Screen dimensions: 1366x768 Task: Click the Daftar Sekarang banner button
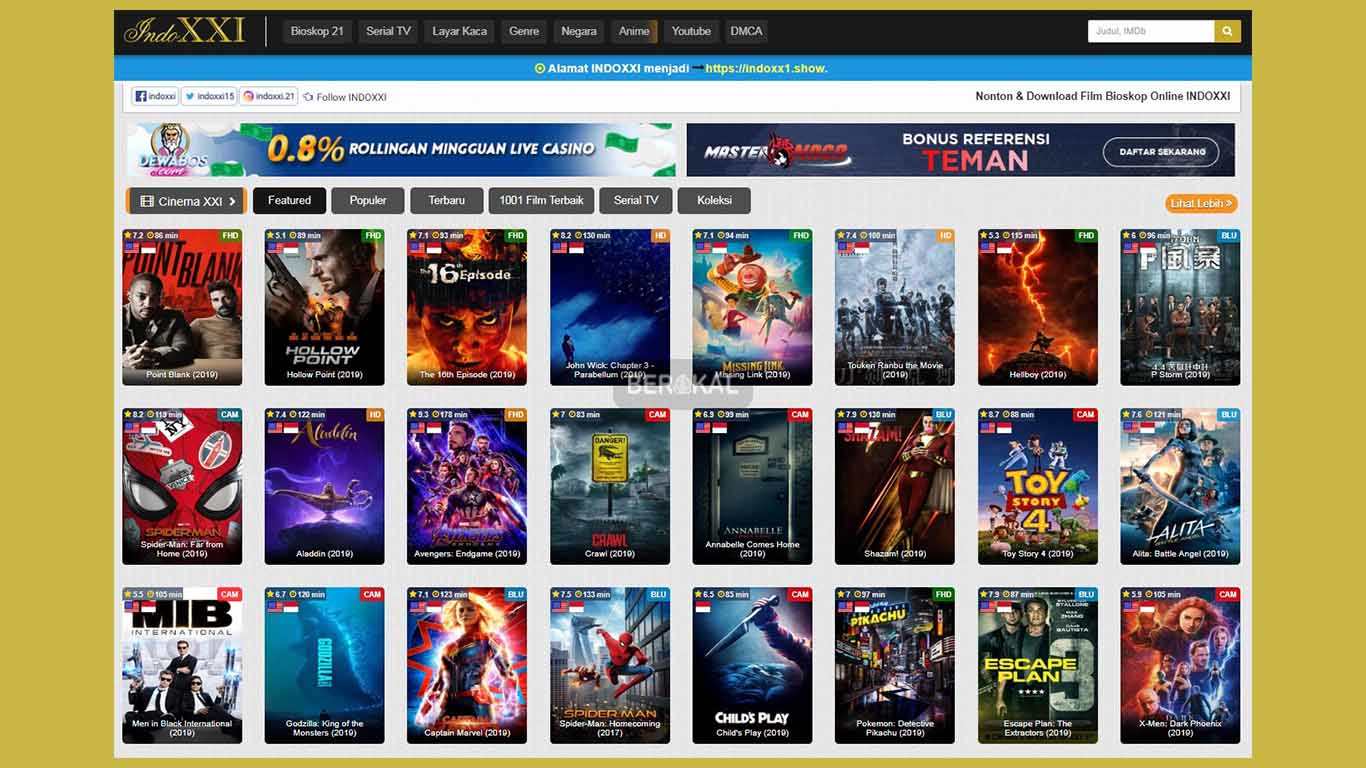(1161, 152)
